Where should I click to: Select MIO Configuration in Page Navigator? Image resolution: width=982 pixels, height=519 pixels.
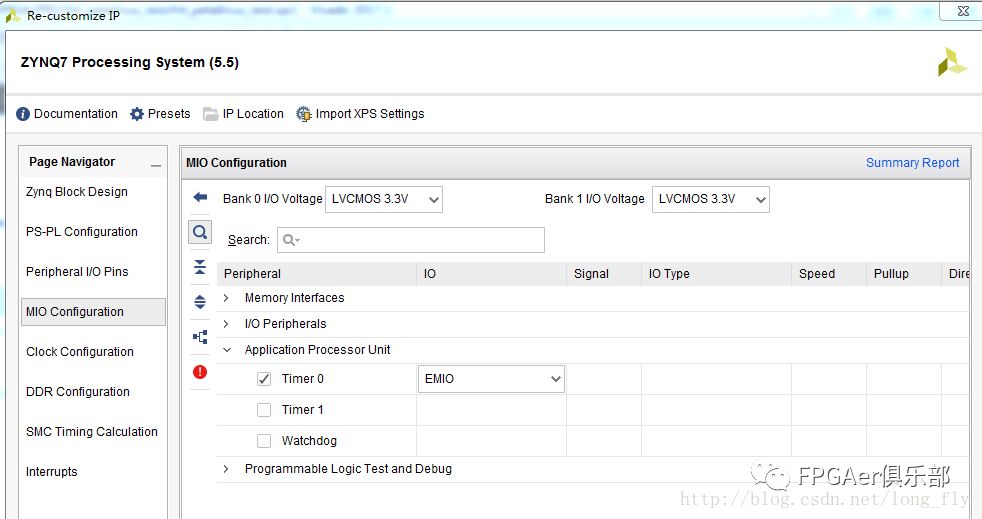coord(93,312)
